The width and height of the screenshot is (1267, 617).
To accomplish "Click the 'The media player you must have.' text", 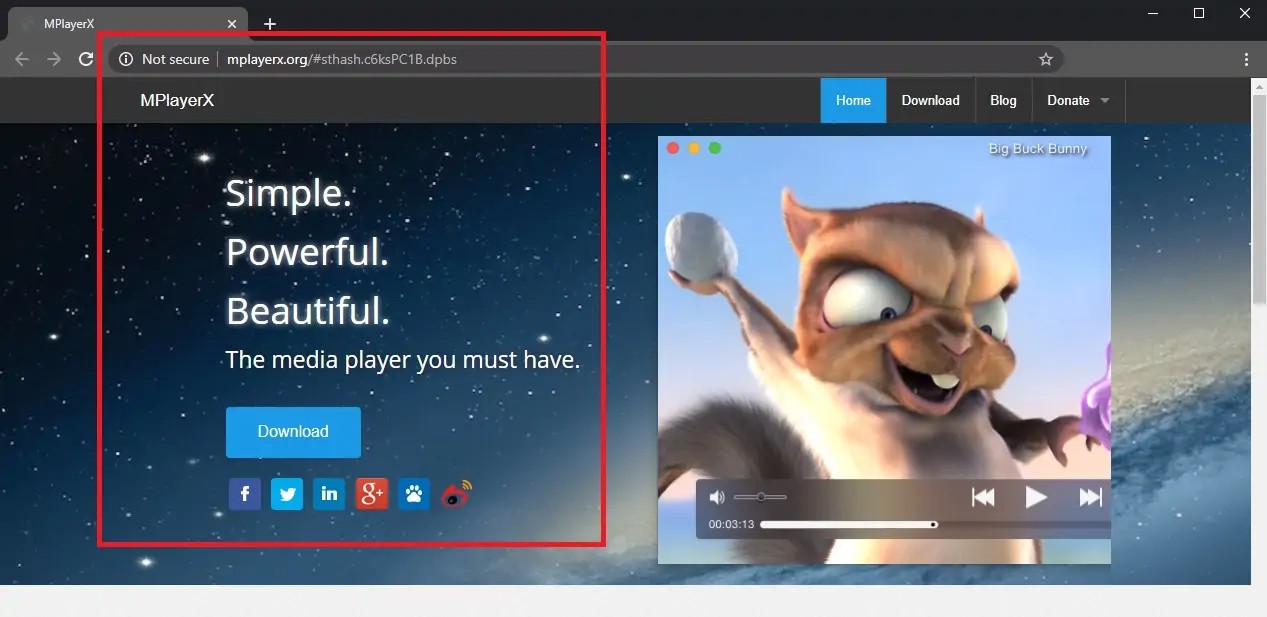I will pos(403,359).
